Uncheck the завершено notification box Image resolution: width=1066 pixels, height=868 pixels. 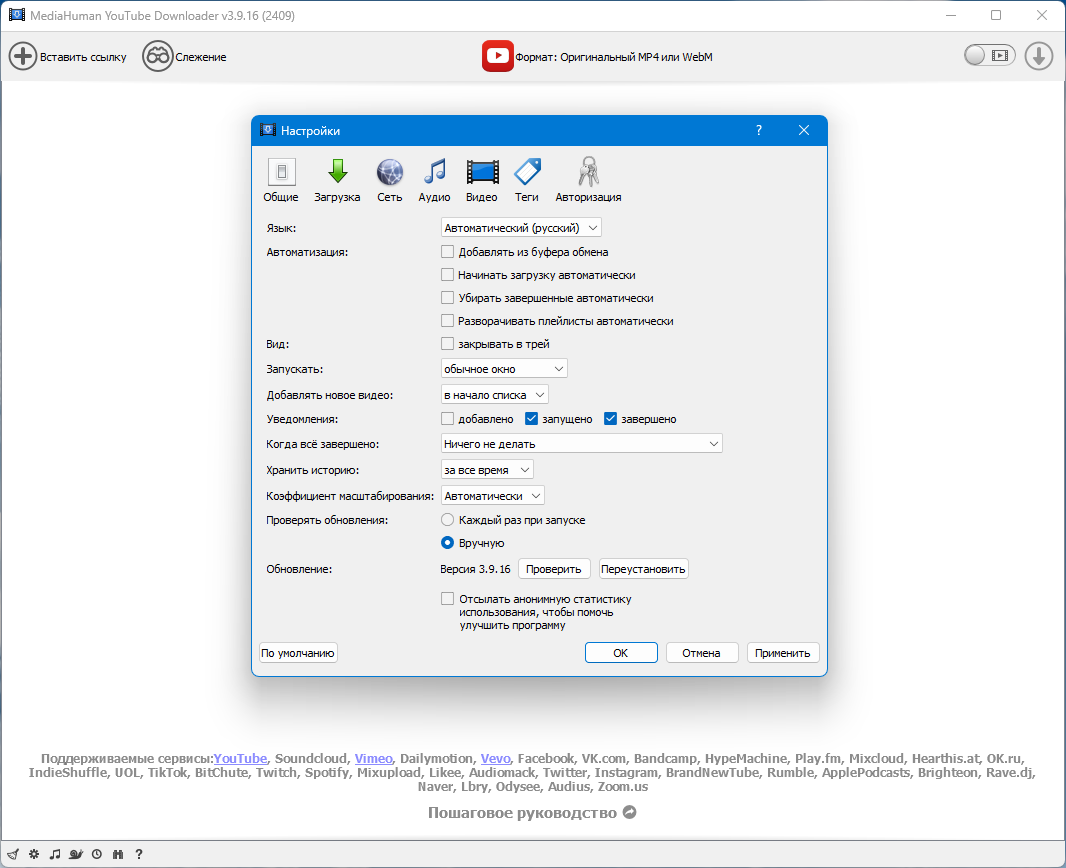[x=611, y=419]
